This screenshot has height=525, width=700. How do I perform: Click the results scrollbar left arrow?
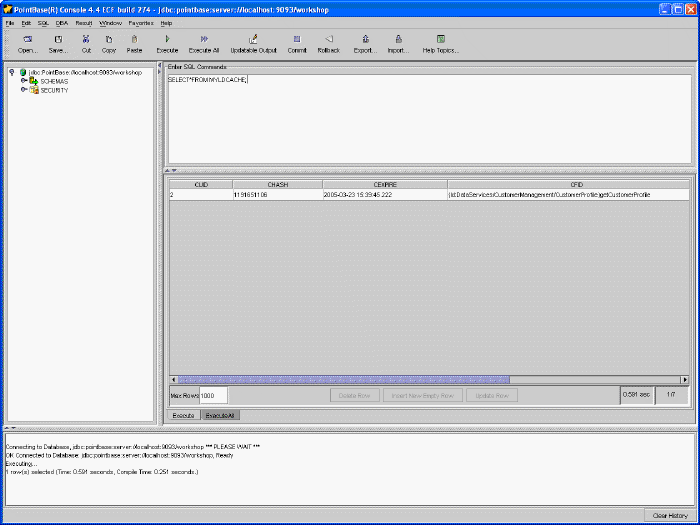(x=174, y=380)
